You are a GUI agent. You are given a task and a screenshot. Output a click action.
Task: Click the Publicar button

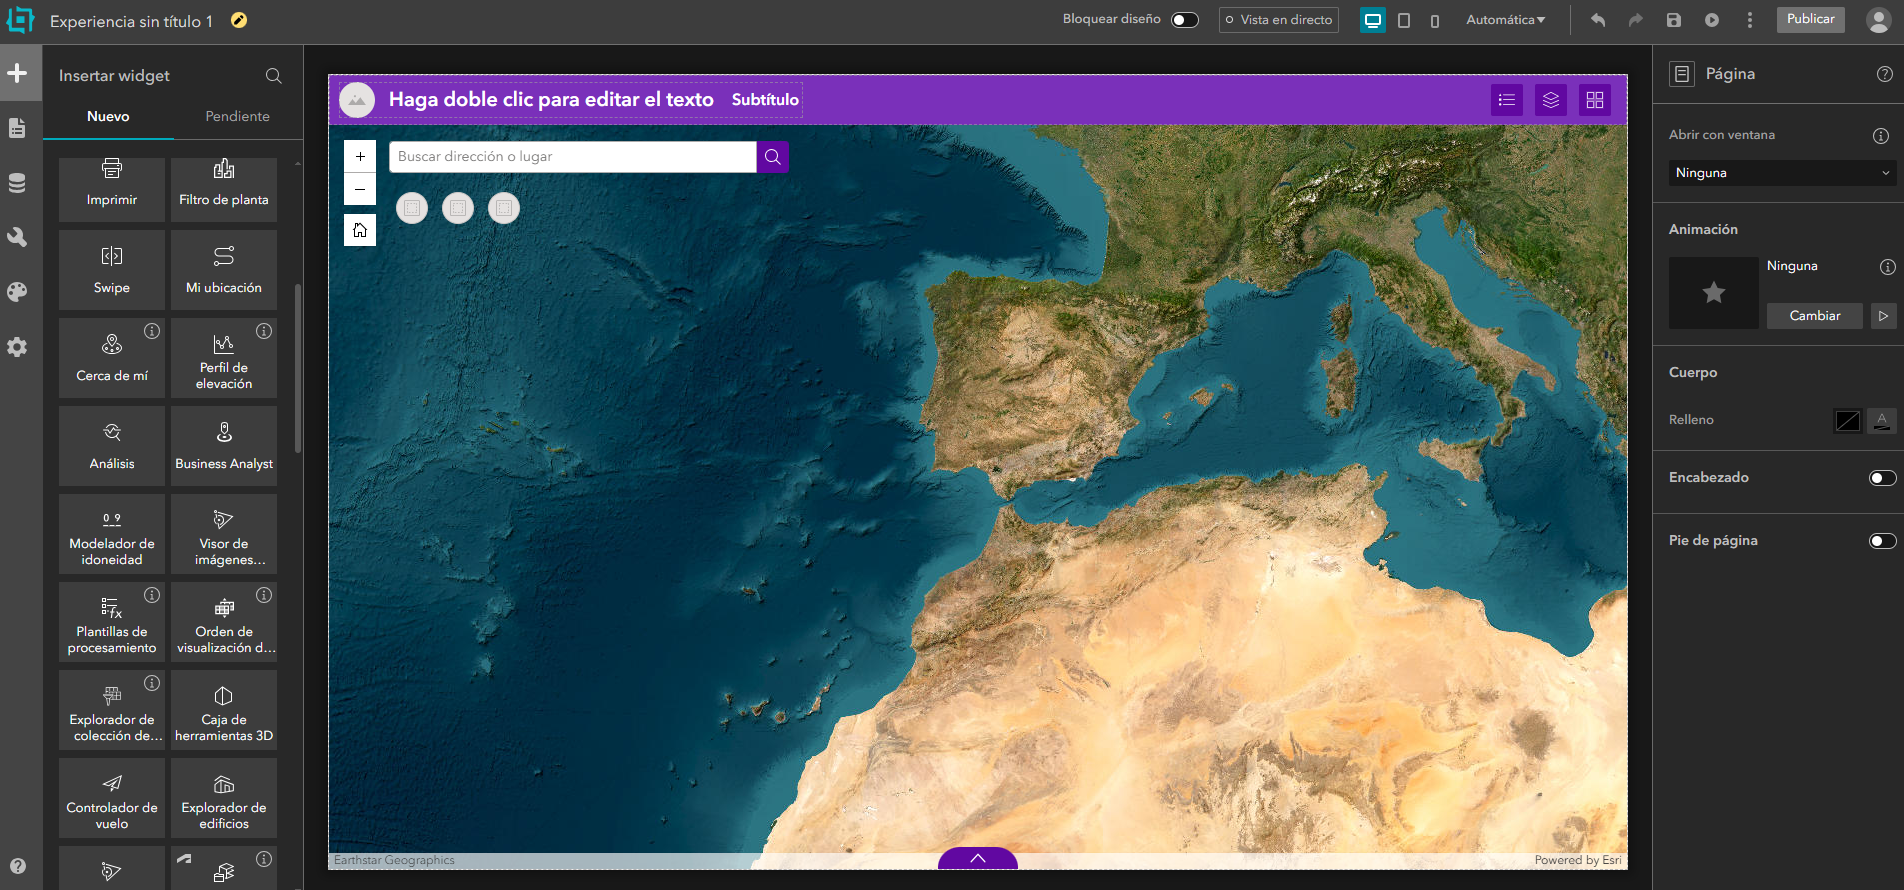coord(1810,19)
